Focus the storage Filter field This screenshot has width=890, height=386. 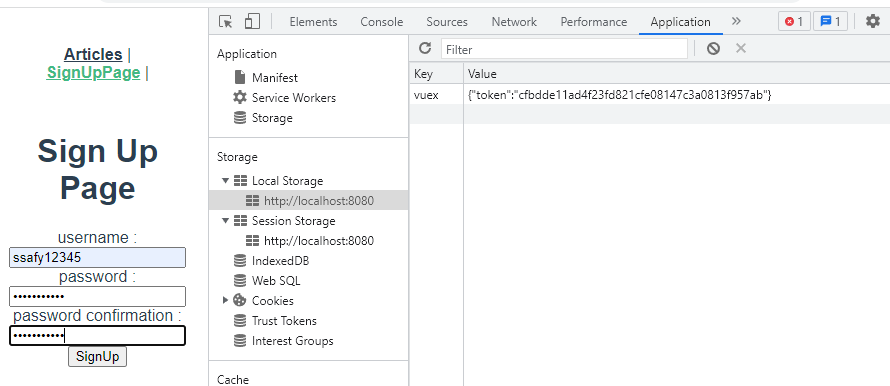click(564, 49)
